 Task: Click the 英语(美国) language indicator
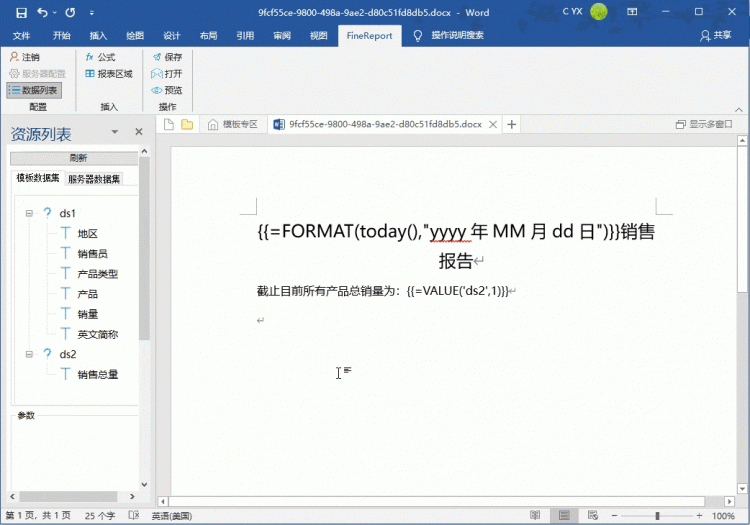click(172, 516)
